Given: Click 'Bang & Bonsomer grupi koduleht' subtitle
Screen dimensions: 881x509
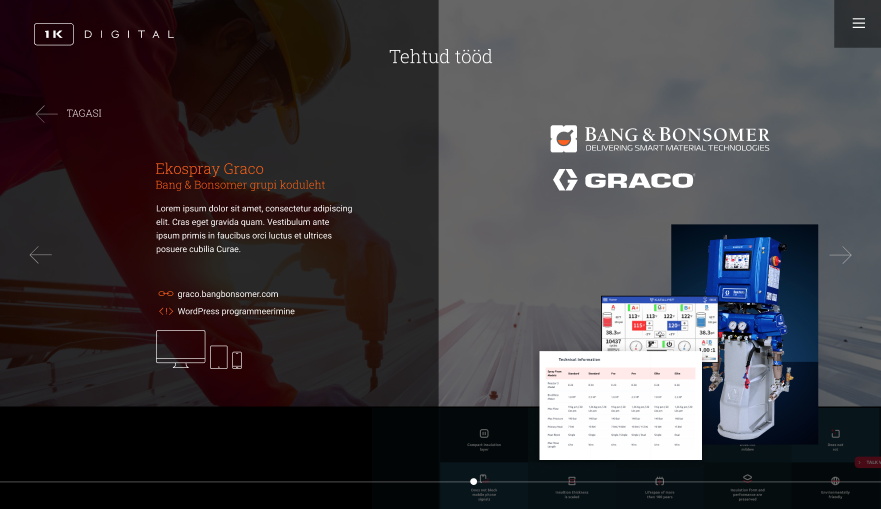Looking at the screenshot, I should click(x=240, y=185).
